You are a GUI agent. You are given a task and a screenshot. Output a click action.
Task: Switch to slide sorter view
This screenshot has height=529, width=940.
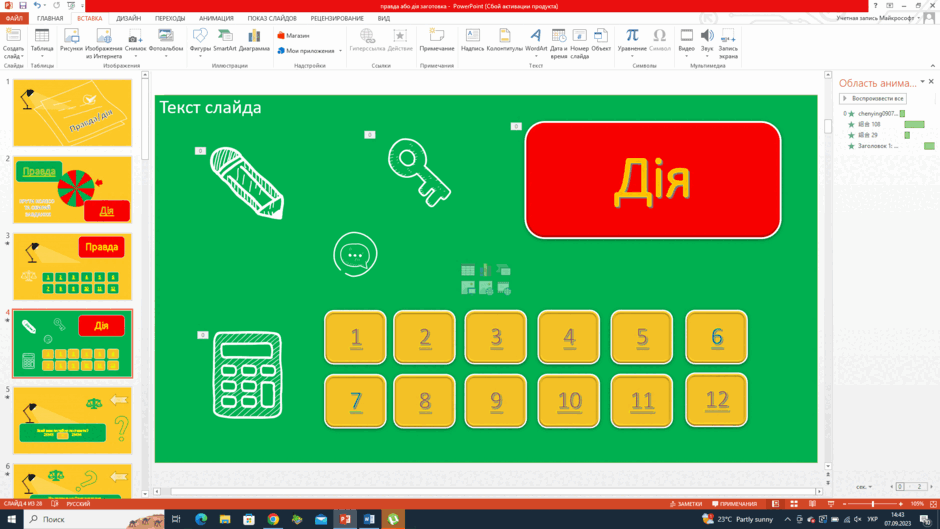coord(794,504)
